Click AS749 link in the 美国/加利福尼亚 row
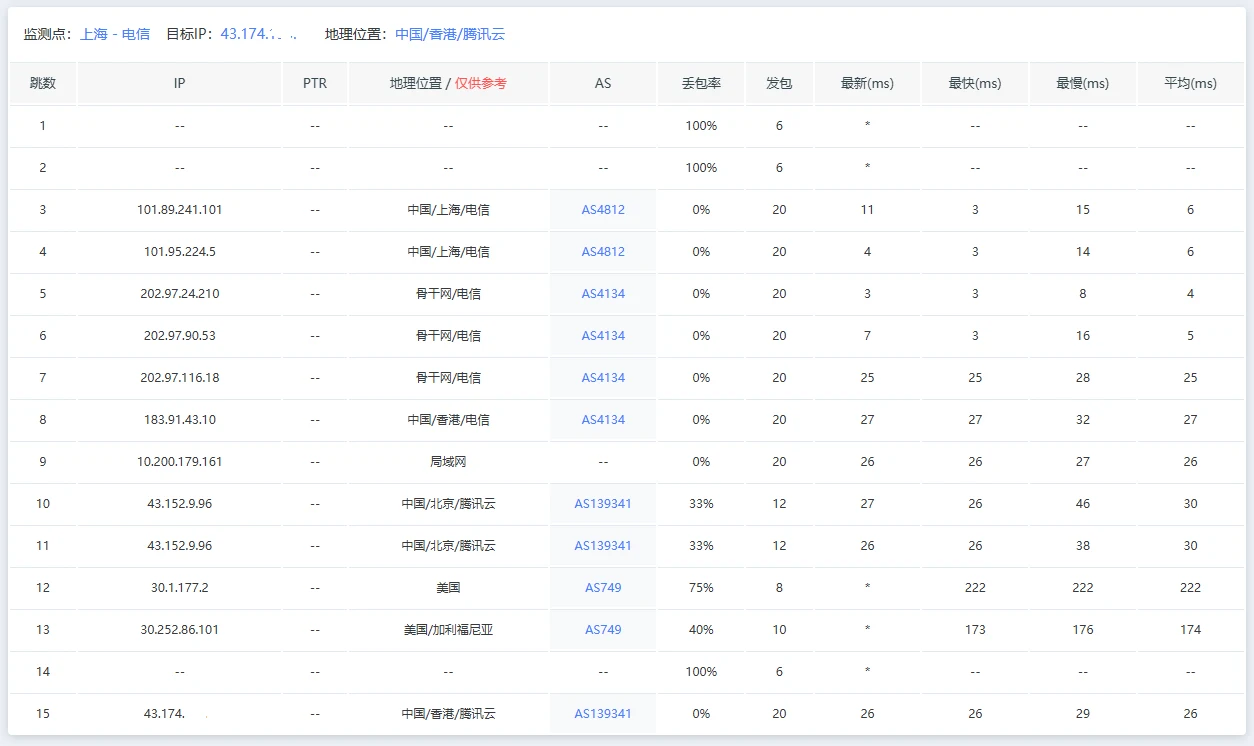This screenshot has width=1254, height=746. coord(603,630)
